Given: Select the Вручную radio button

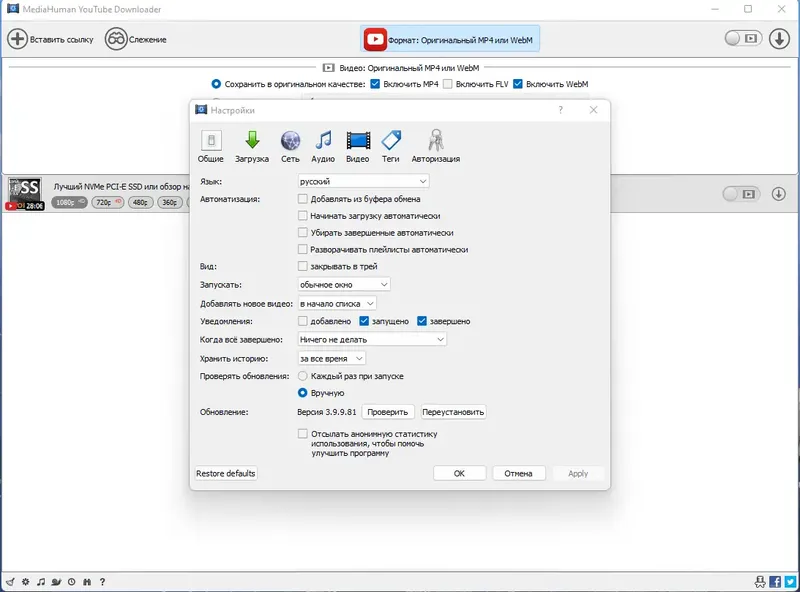Looking at the screenshot, I should pos(303,393).
